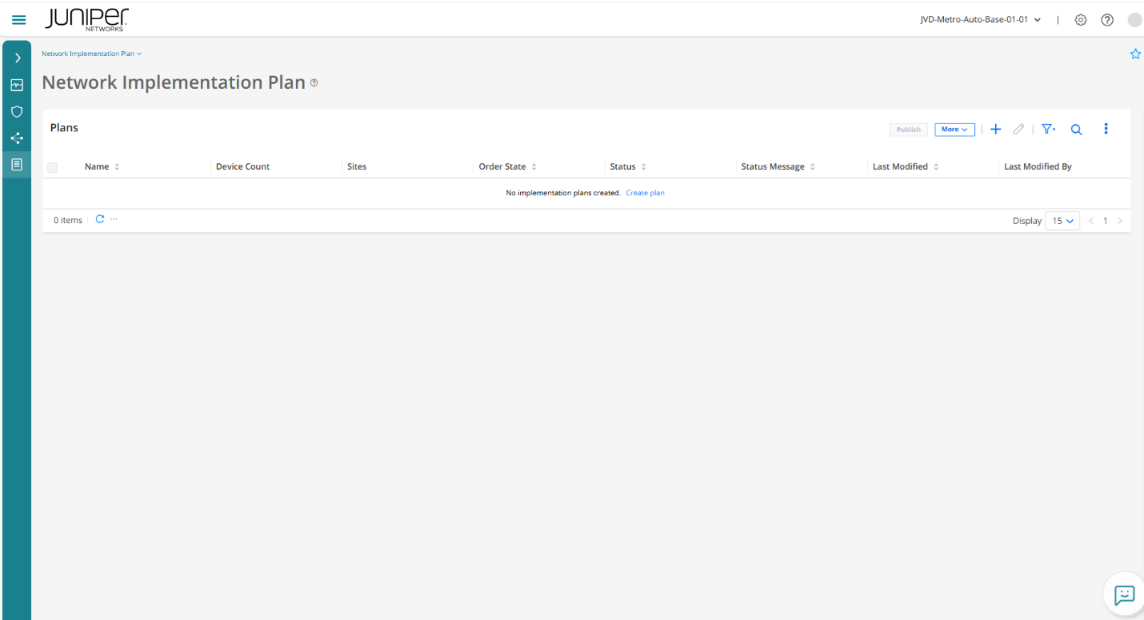Click the network share sidebar icon

[x=17, y=138]
